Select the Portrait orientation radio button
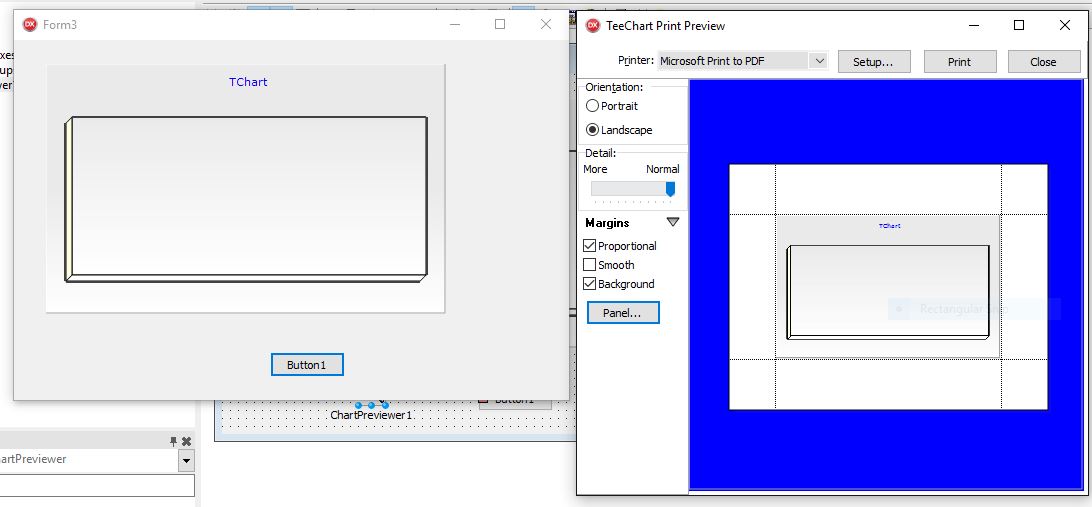 pos(592,106)
